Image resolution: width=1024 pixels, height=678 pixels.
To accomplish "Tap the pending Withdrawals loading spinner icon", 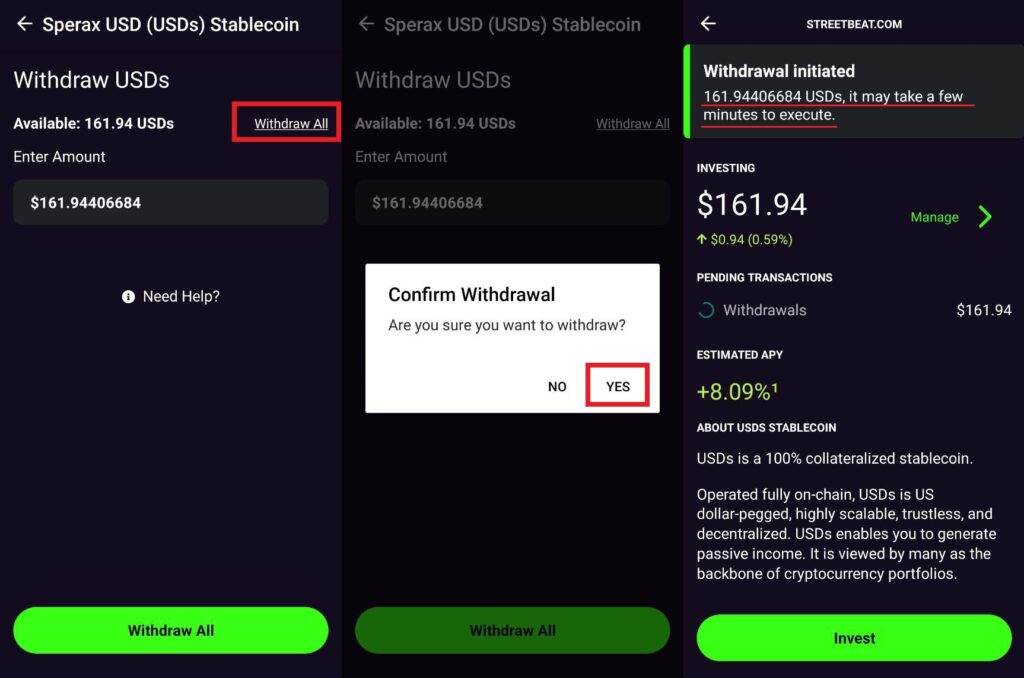I will [x=709, y=310].
